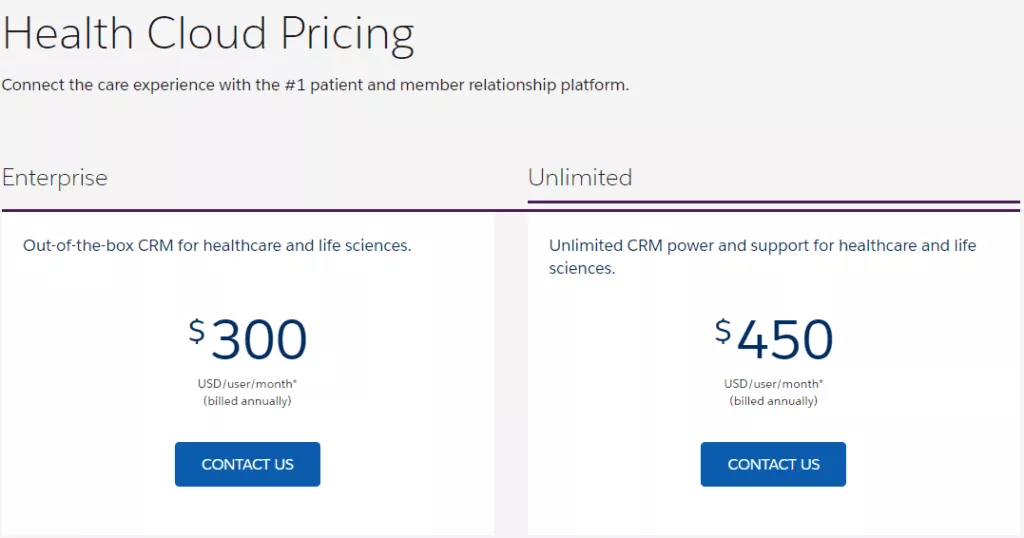The image size is (1024, 538).
Task: Click '(billed annually)' note in Unlimited card
Action: click(774, 401)
